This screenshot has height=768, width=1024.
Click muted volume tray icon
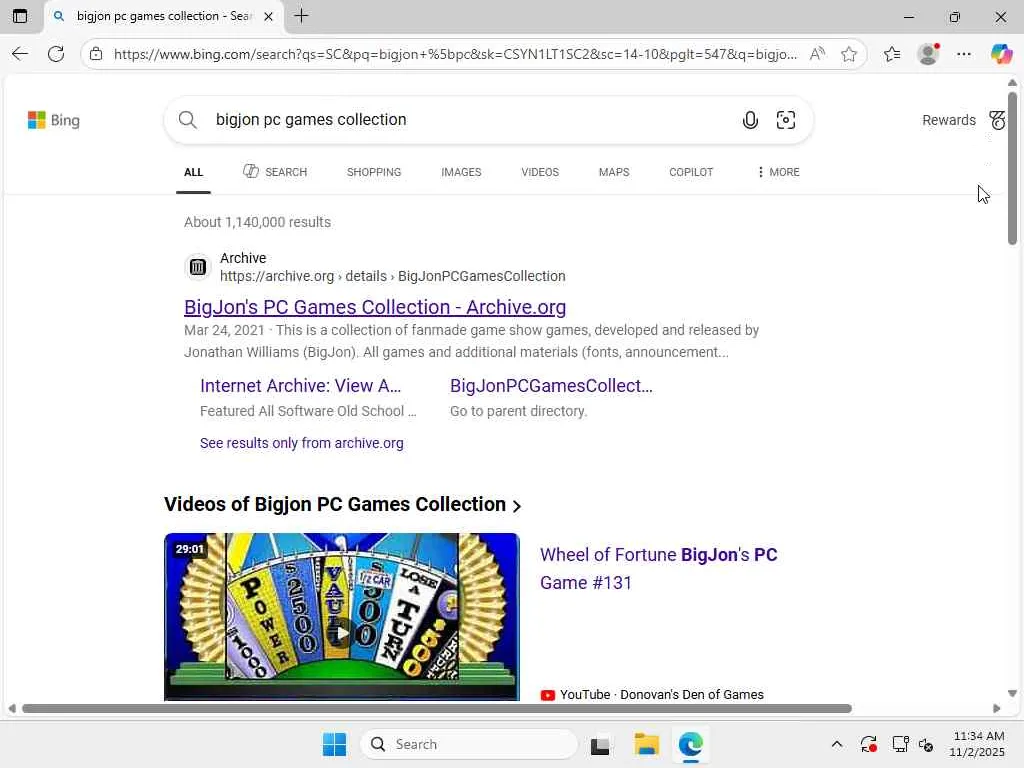[x=926, y=744]
